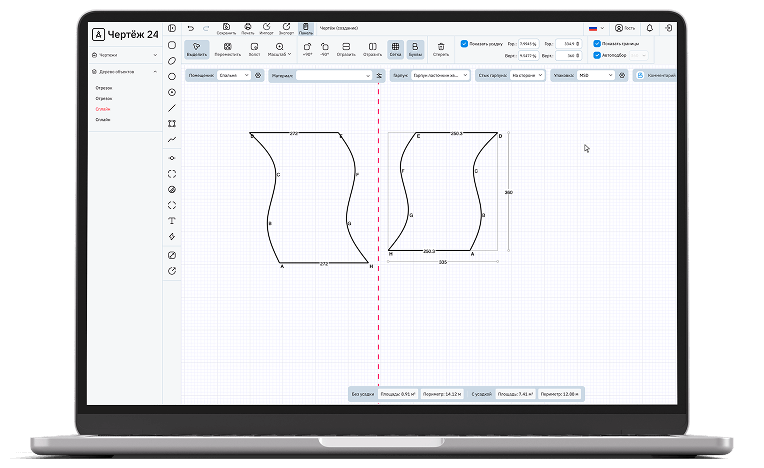Screen dimensions: 764x468
Task: Click the Стереть trash icon
Action: pyautogui.click(x=441, y=49)
